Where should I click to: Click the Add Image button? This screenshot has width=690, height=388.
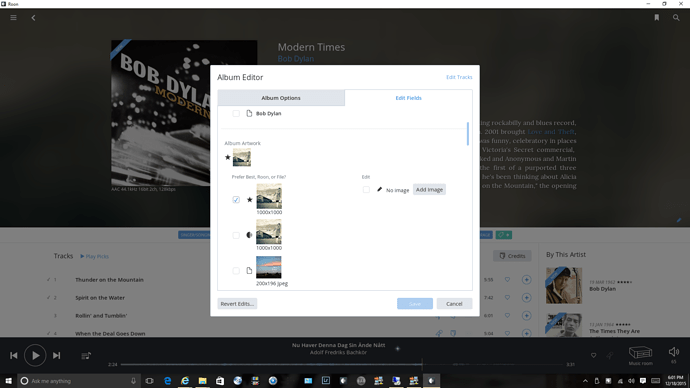click(429, 190)
